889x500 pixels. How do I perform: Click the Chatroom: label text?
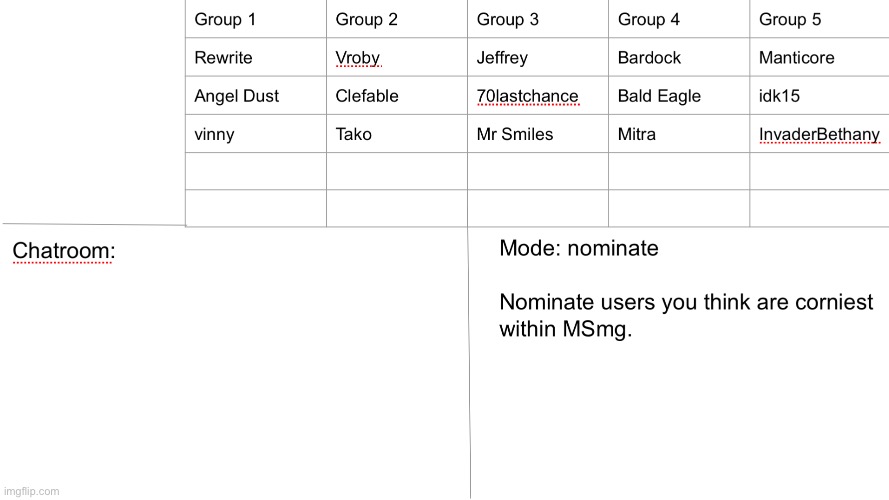click(x=64, y=251)
